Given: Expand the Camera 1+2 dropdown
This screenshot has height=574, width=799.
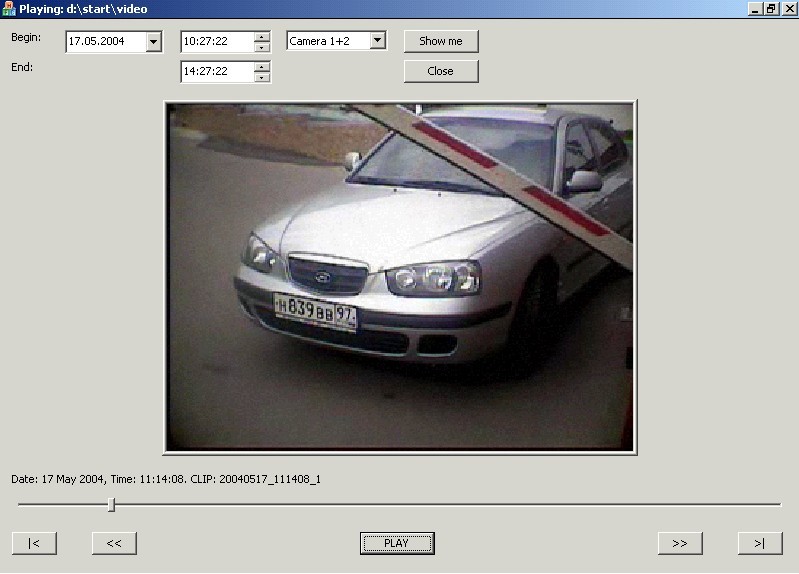Looking at the screenshot, I should (x=378, y=40).
